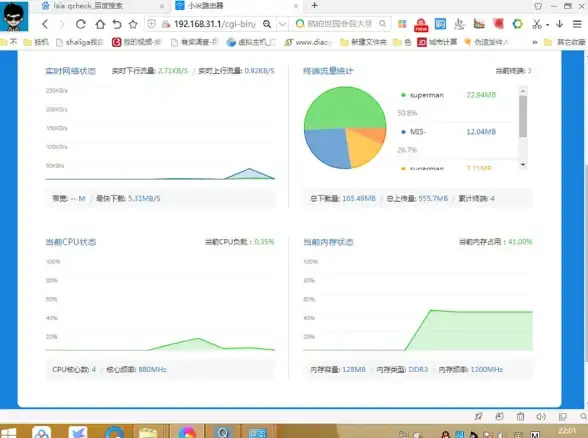588x438 pixels.
Task: Click the search box magnifier button
Action: pos(382,24)
